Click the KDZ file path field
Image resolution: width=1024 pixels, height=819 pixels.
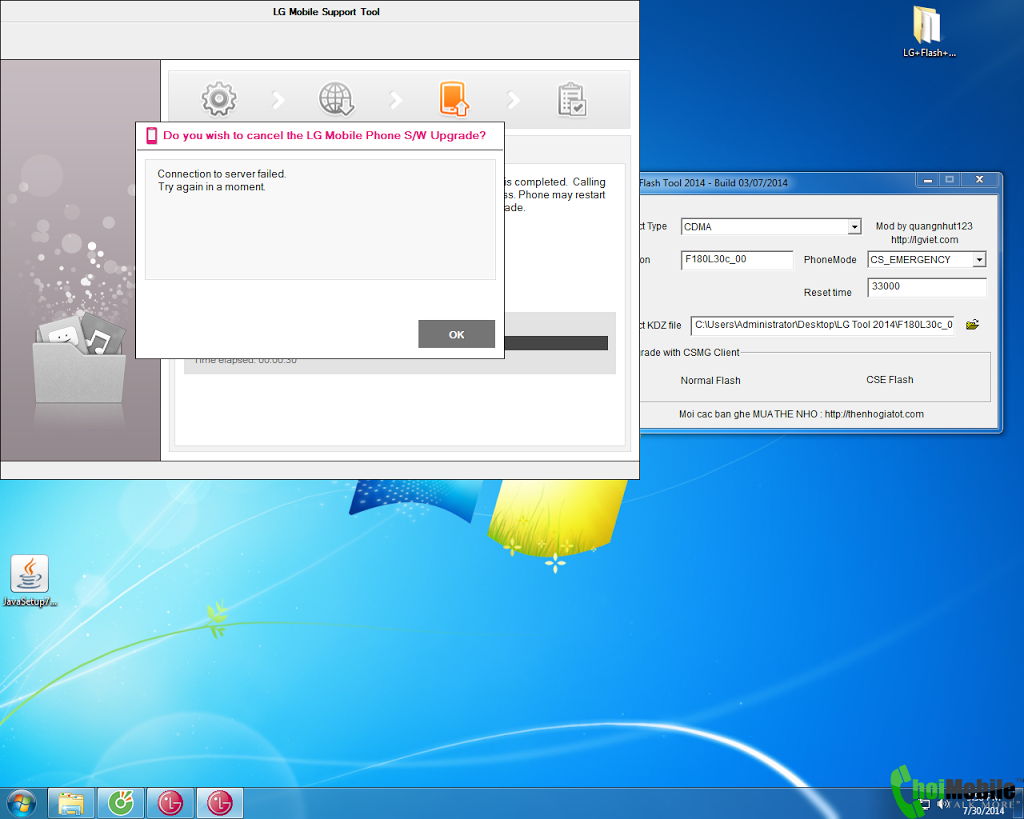[x=822, y=325]
